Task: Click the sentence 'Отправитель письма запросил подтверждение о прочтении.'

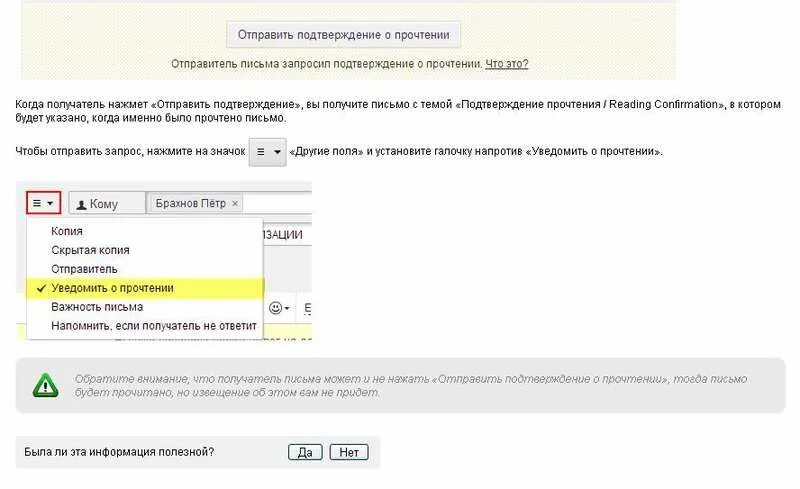Action: tap(327, 64)
